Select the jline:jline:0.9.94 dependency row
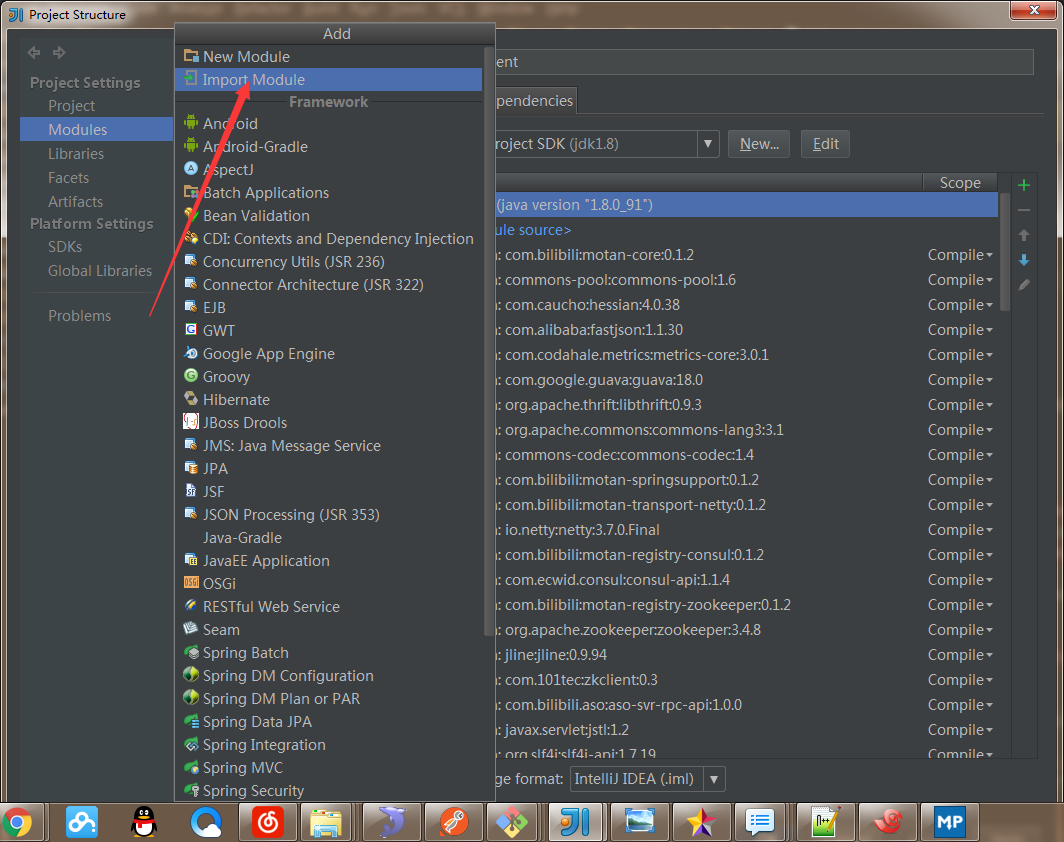1064x842 pixels. [746, 655]
